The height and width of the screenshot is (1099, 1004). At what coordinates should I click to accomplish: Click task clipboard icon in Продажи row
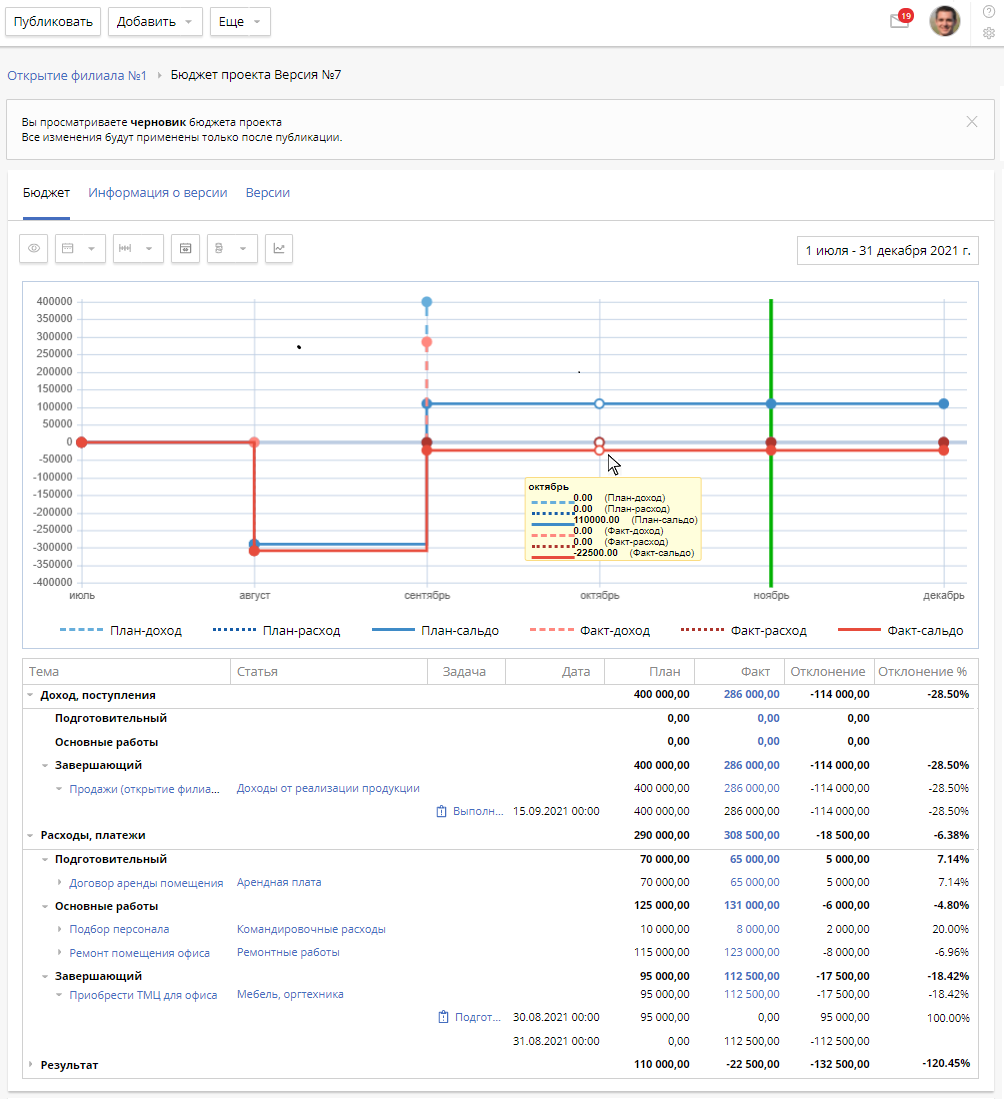(441, 811)
